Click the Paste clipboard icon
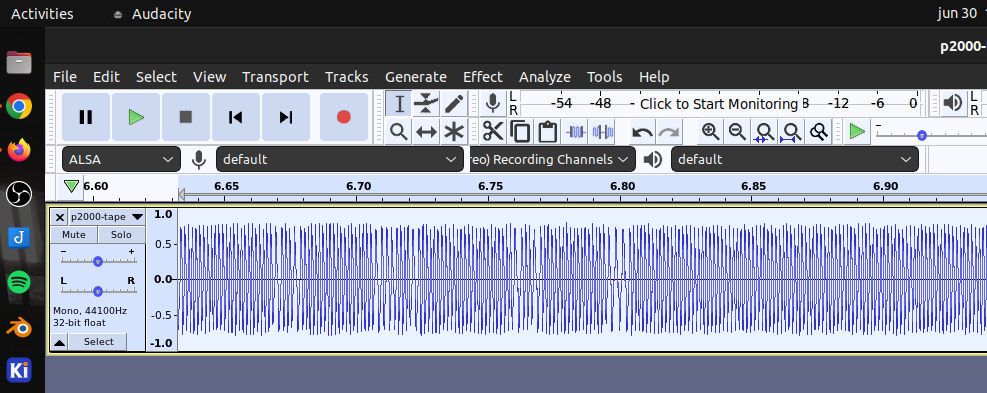This screenshot has height=393, width=987. pos(548,132)
